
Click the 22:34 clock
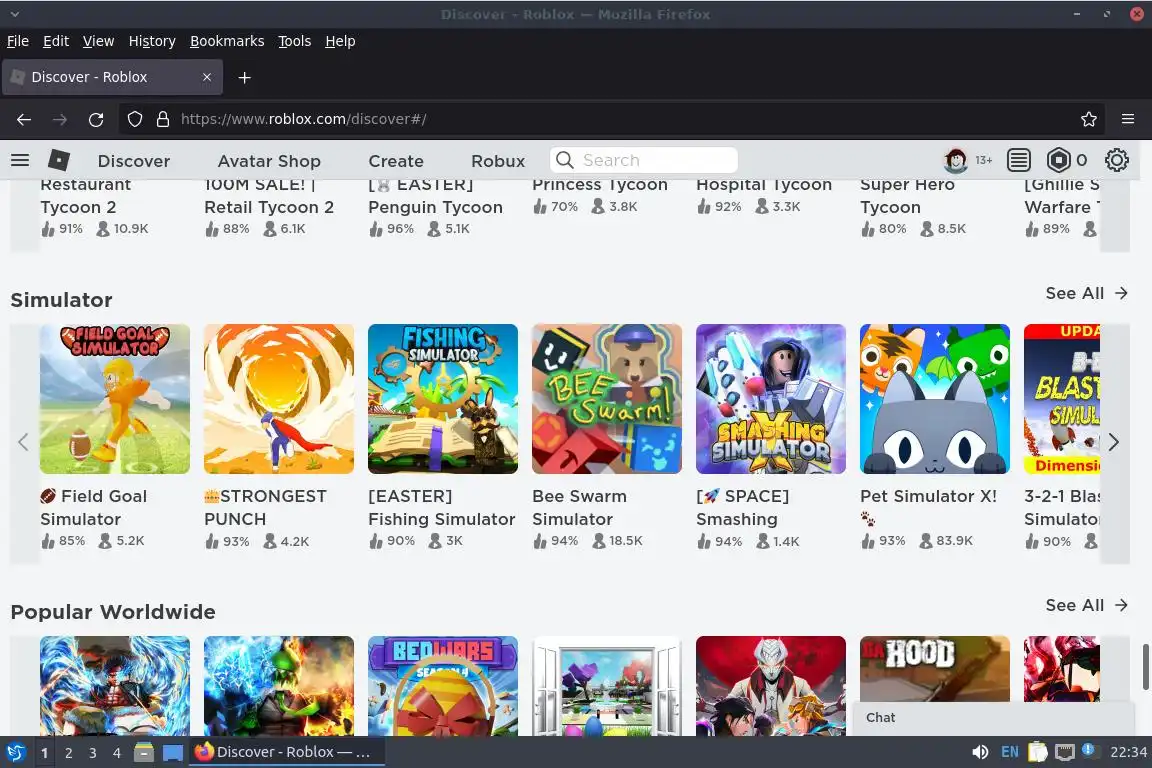(1128, 753)
